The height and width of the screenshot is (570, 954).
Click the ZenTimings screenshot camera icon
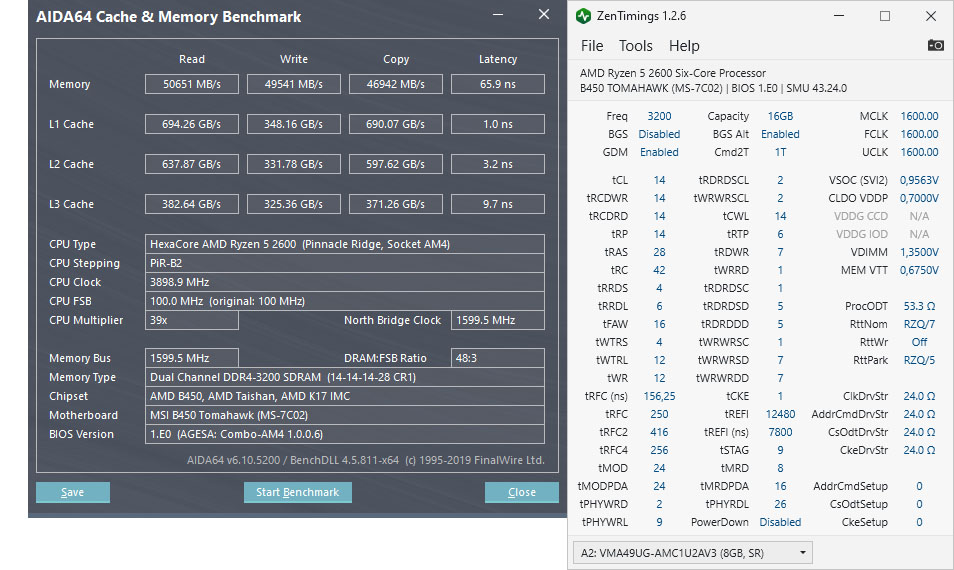(935, 45)
